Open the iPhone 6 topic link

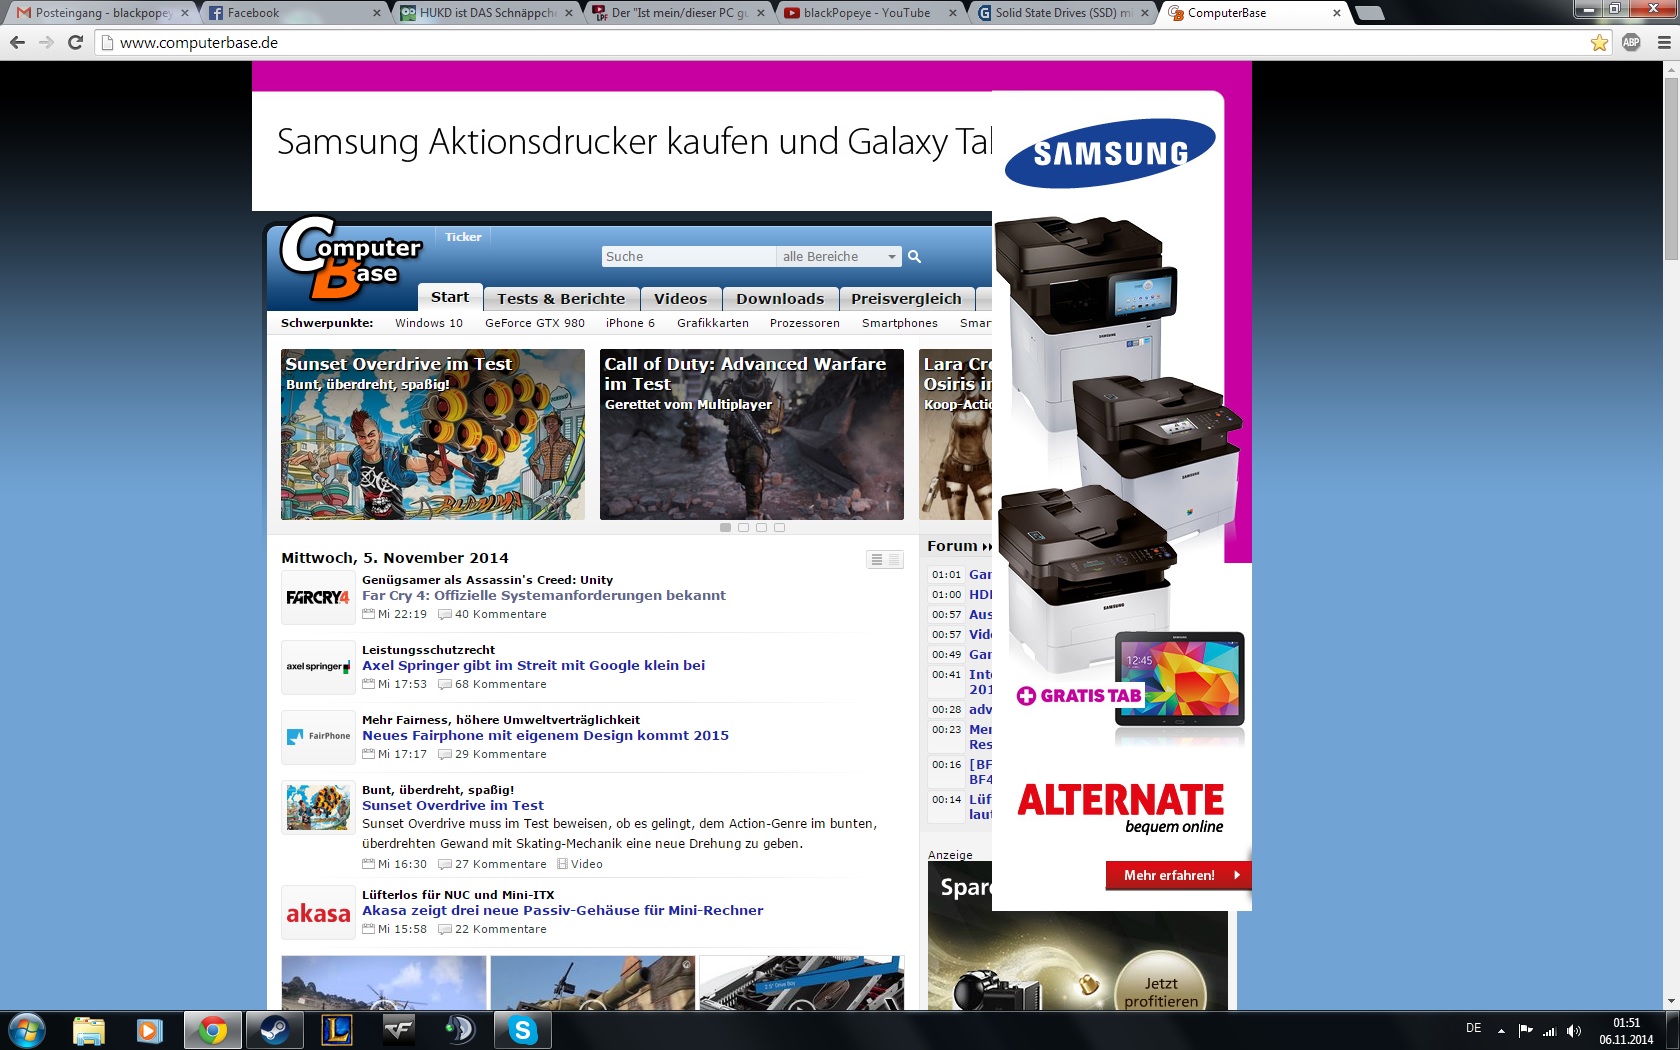coord(630,323)
